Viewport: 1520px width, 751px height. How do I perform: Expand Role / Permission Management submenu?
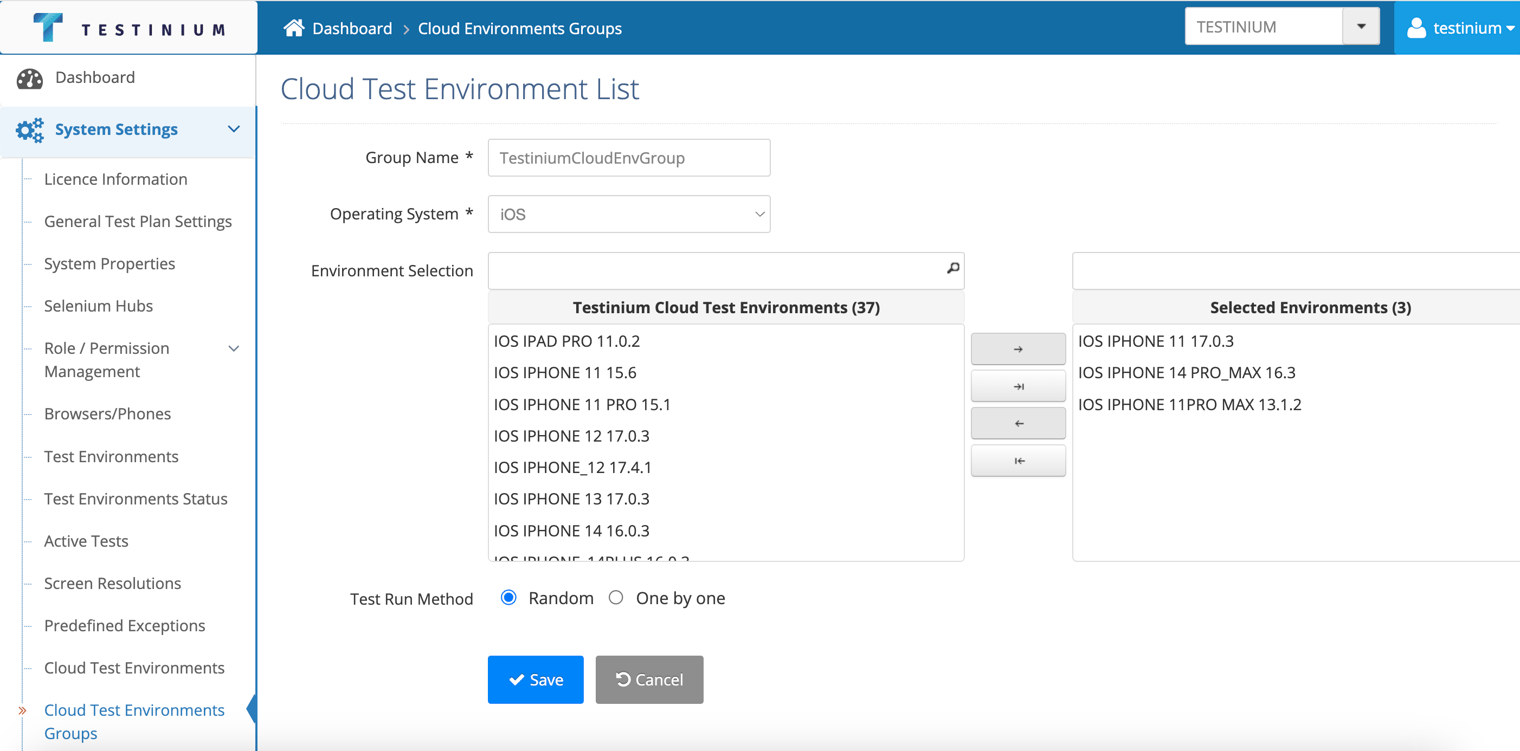pyautogui.click(x=234, y=349)
